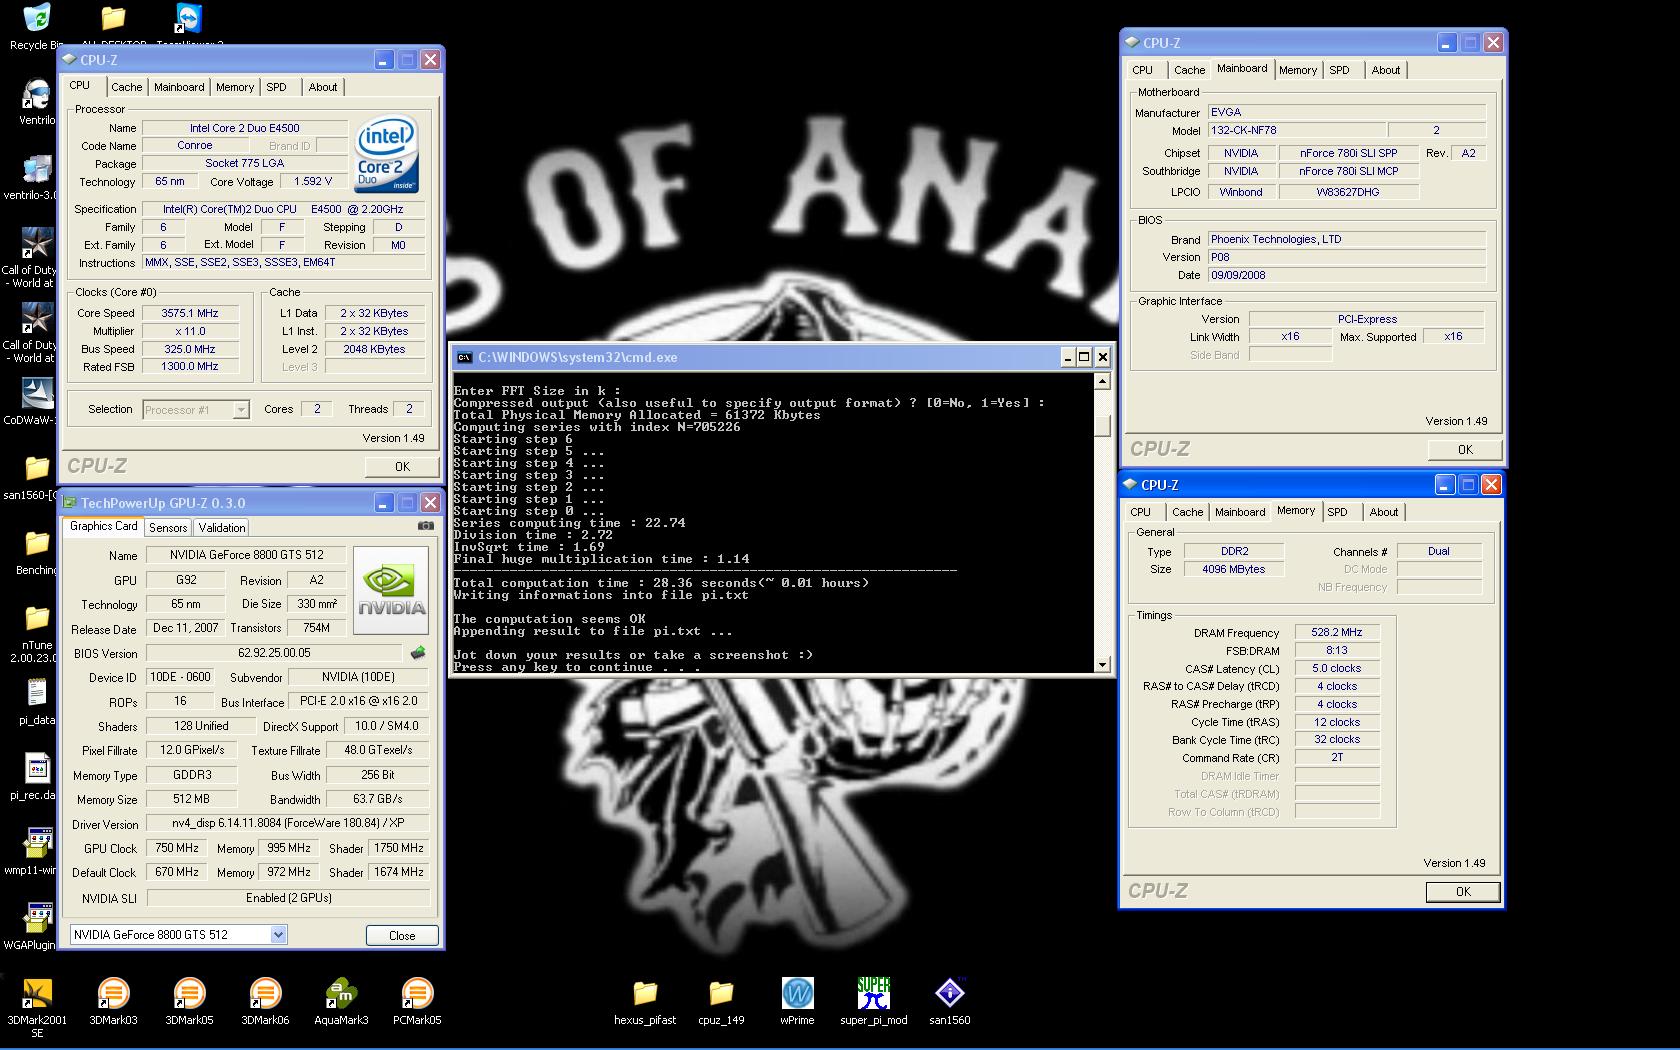Launch 3DMark2001 SE shortcut
This screenshot has height=1050, width=1680.
pos(37,994)
